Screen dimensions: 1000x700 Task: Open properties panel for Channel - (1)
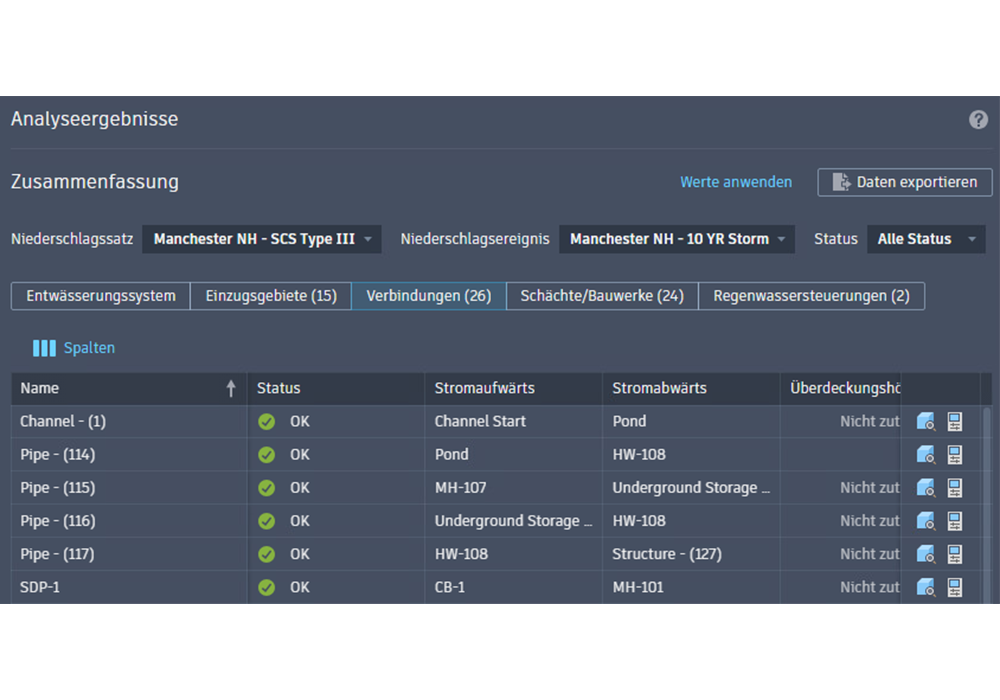click(955, 421)
